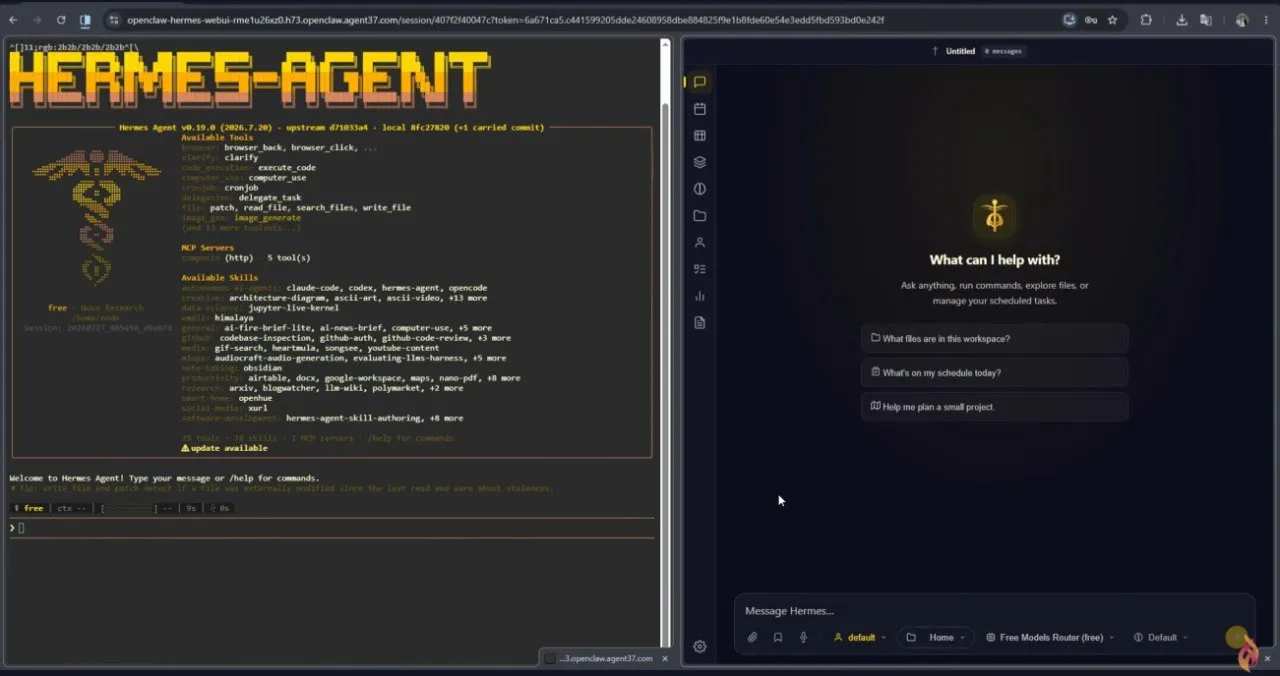
Task: Click the Hermes Agent v0.19.0 version line
Action: coord(332,127)
